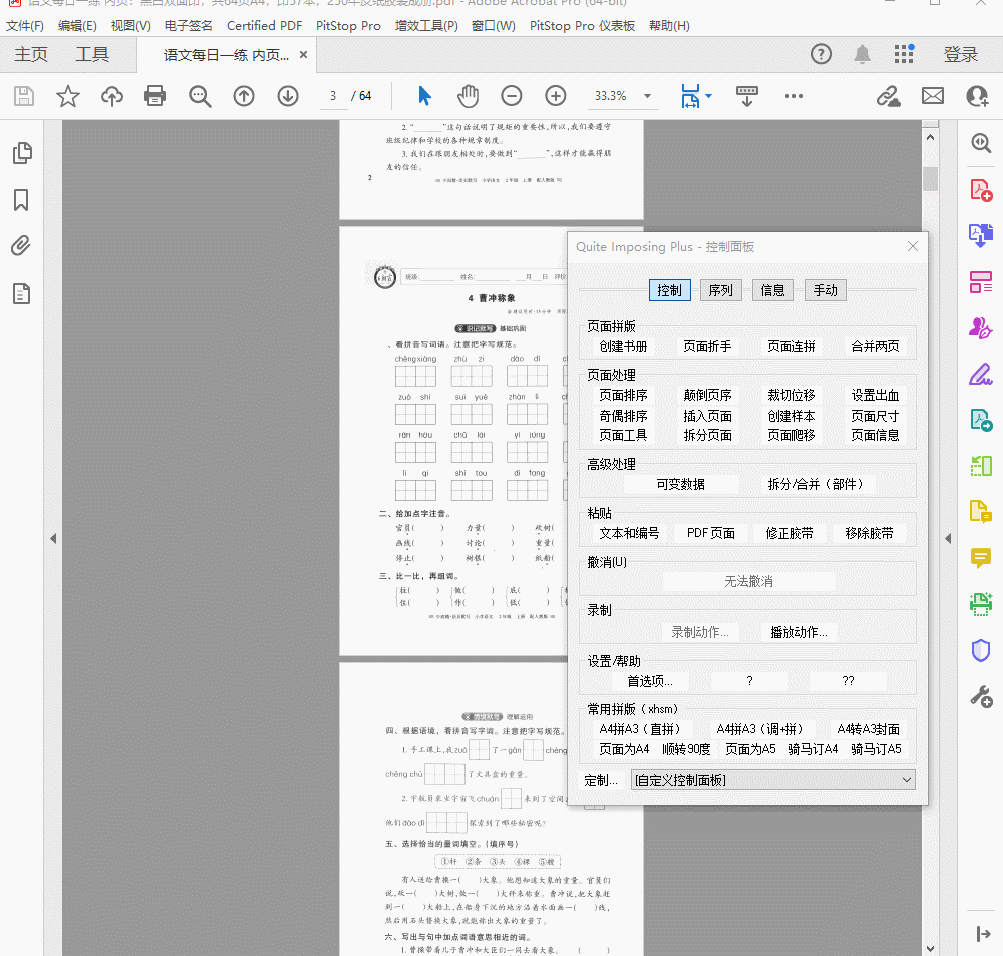Click the Save file icon
Image resolution: width=1003 pixels, height=956 pixels.
coord(24,96)
